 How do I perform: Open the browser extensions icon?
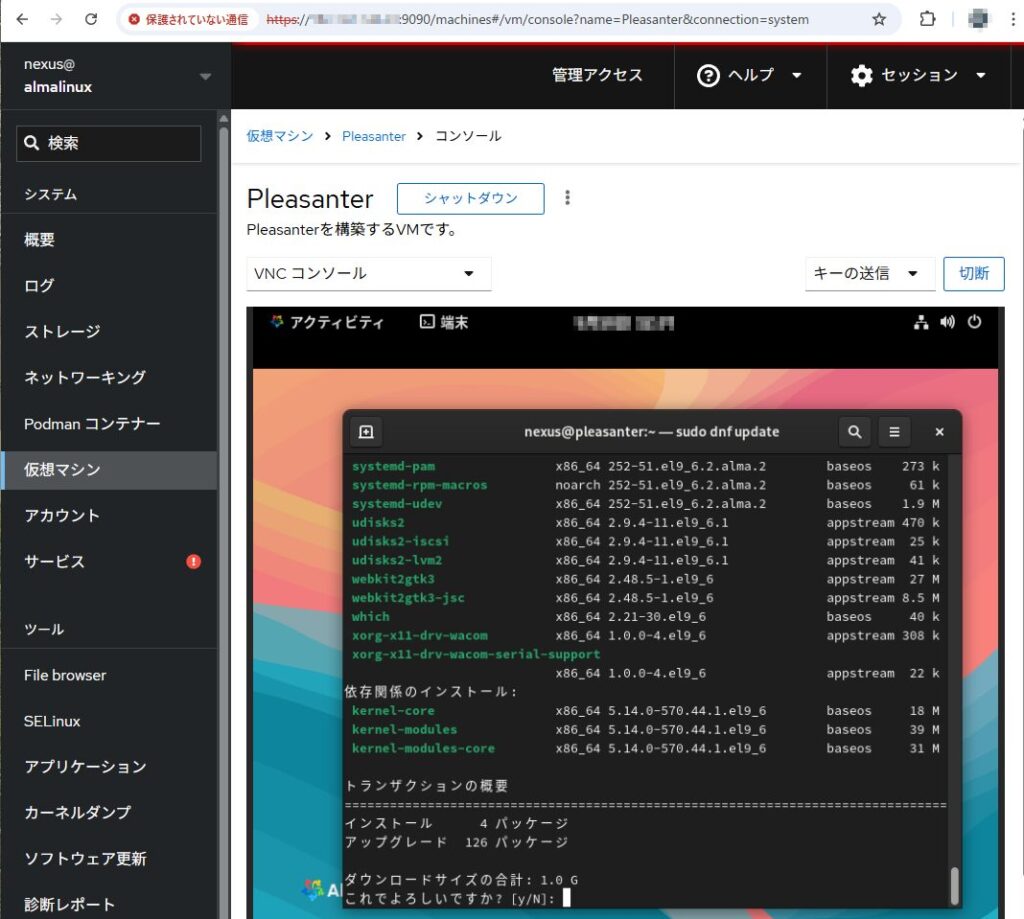pyautogui.click(x=927, y=19)
